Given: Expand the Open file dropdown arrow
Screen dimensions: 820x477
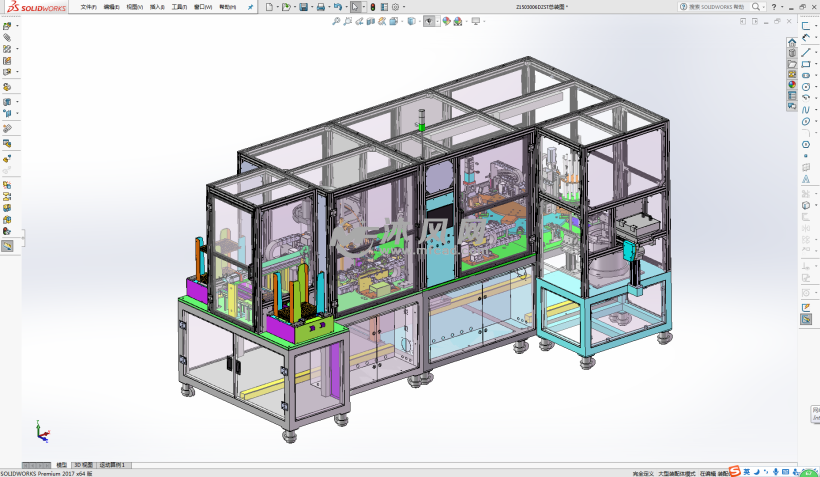Looking at the screenshot, I should click(294, 7).
